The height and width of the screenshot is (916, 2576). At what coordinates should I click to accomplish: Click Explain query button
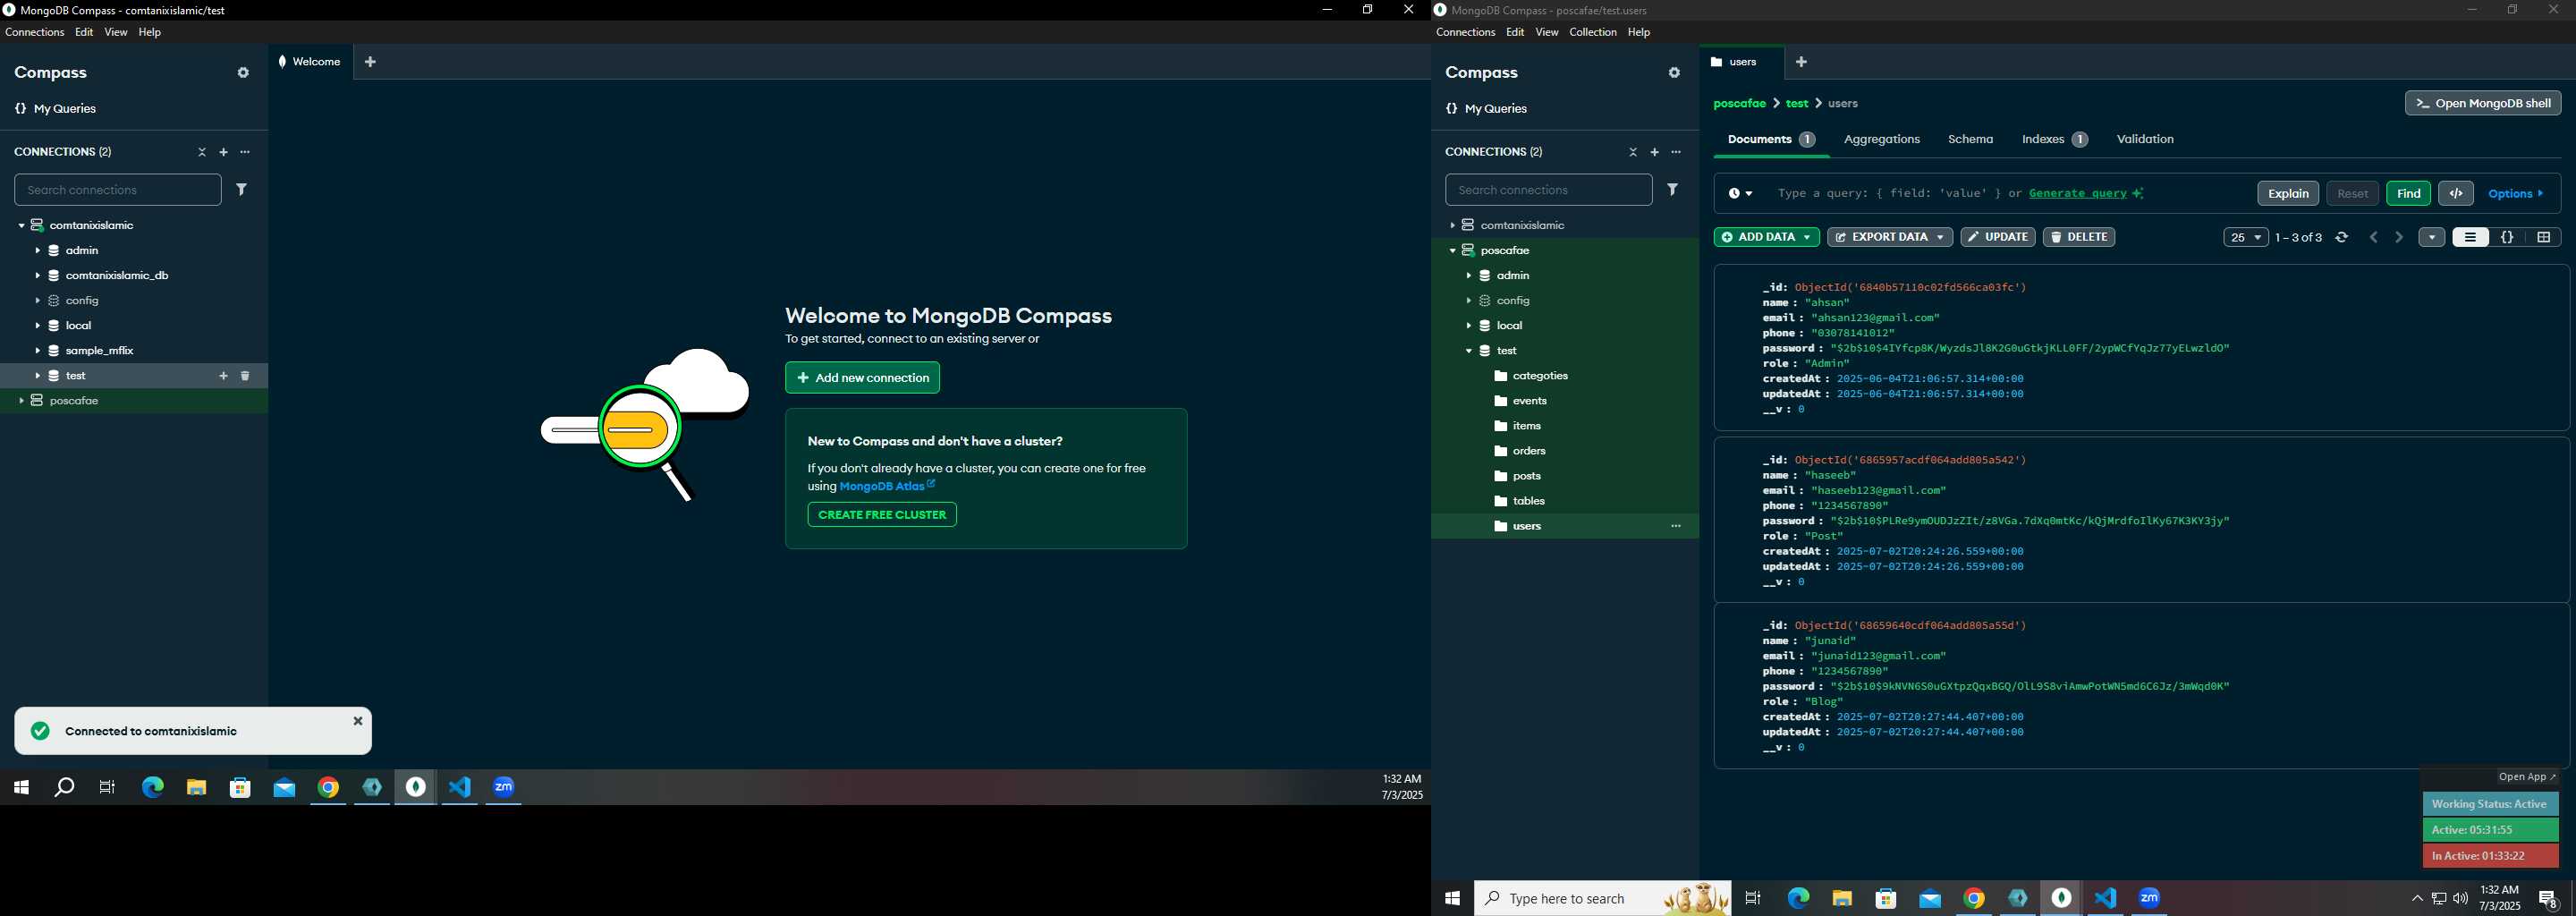[x=2287, y=193]
